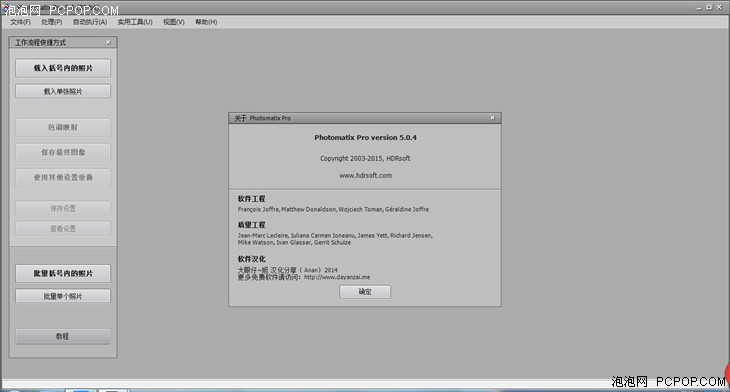Viewport: 730px width, 392px height.
Task: Click the 软件汉化 heading
Action: pyautogui.click(x=251, y=259)
